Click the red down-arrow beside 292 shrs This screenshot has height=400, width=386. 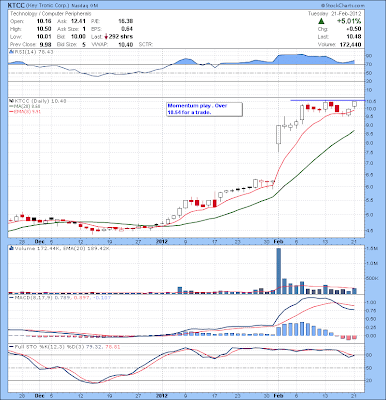106,37
